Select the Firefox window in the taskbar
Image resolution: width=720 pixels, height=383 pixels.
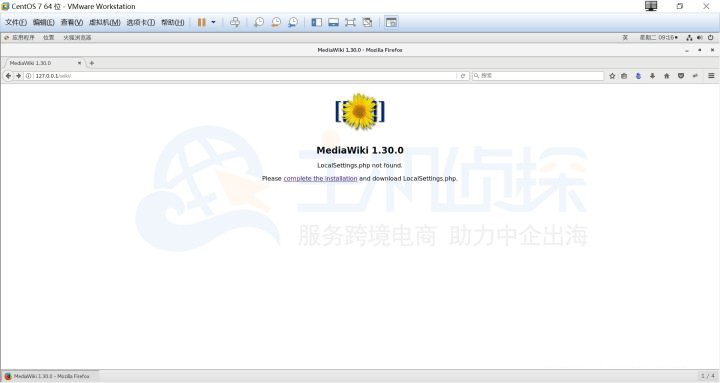coord(51,376)
